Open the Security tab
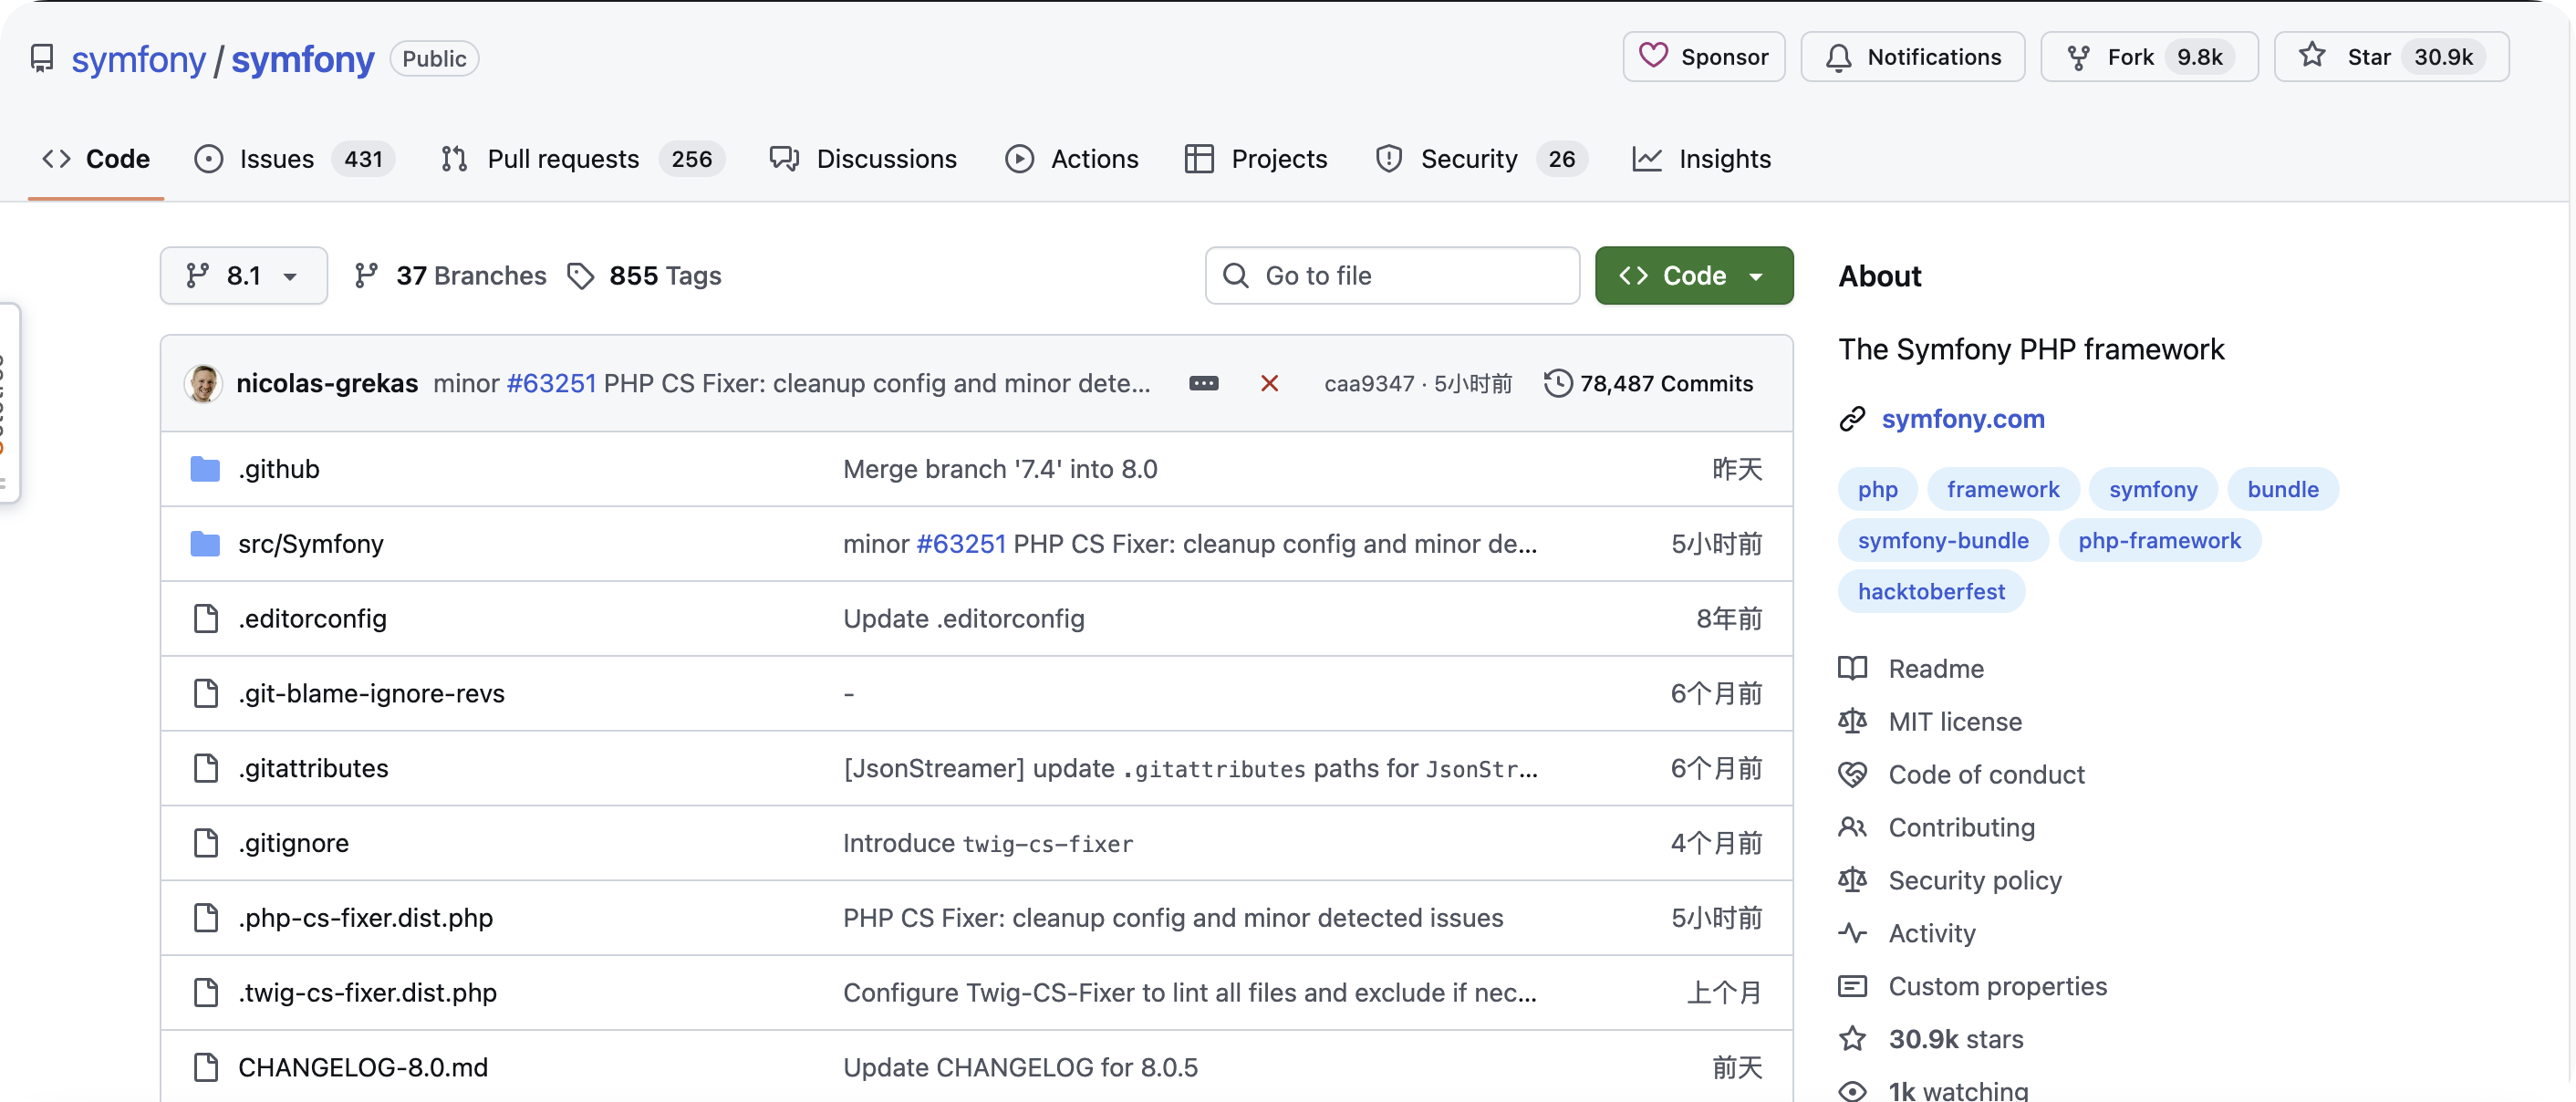Viewport: 2576px width, 1102px height. (1468, 159)
